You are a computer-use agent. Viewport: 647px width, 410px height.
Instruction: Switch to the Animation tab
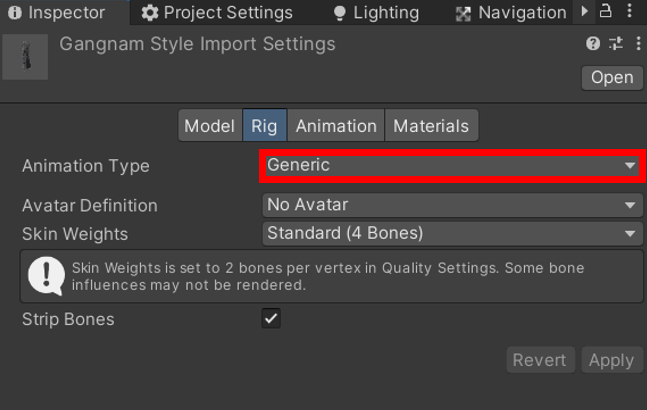(x=336, y=125)
